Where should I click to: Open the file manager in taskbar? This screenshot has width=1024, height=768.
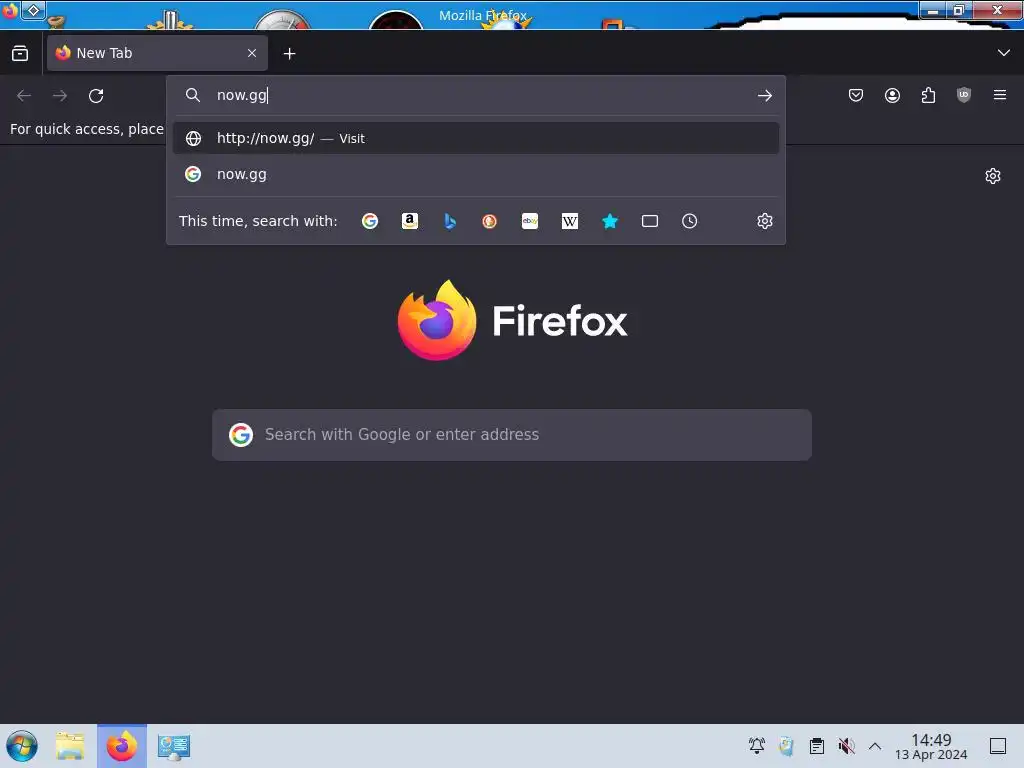(x=70, y=746)
